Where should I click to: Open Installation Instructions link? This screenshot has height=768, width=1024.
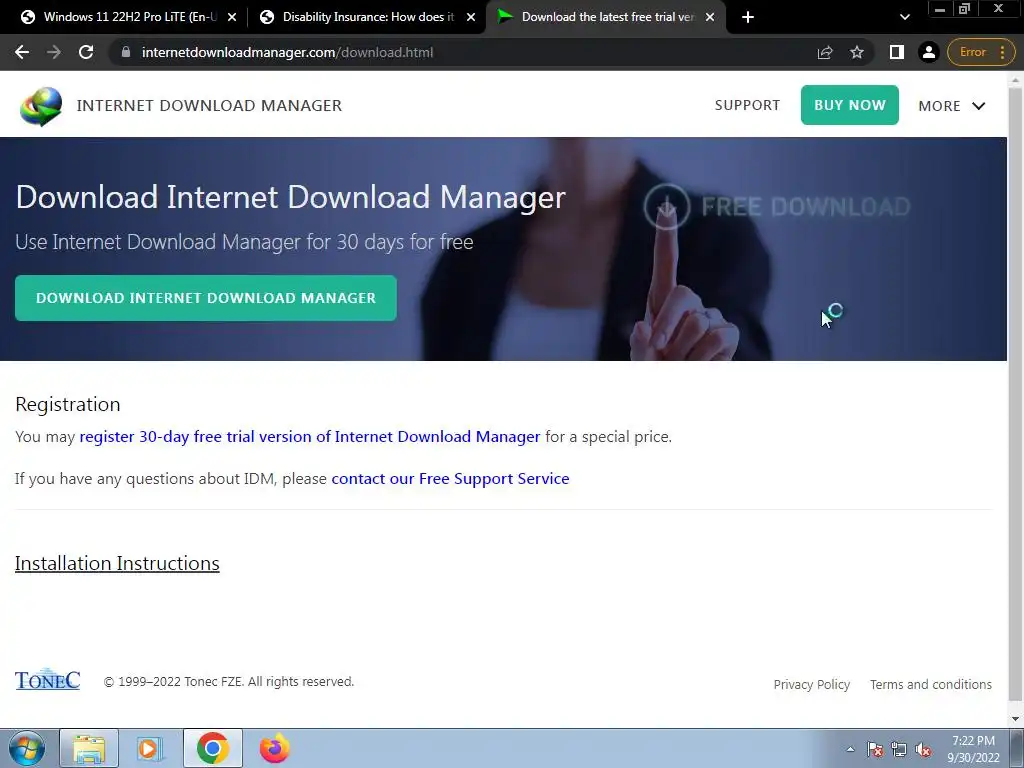[x=117, y=563]
